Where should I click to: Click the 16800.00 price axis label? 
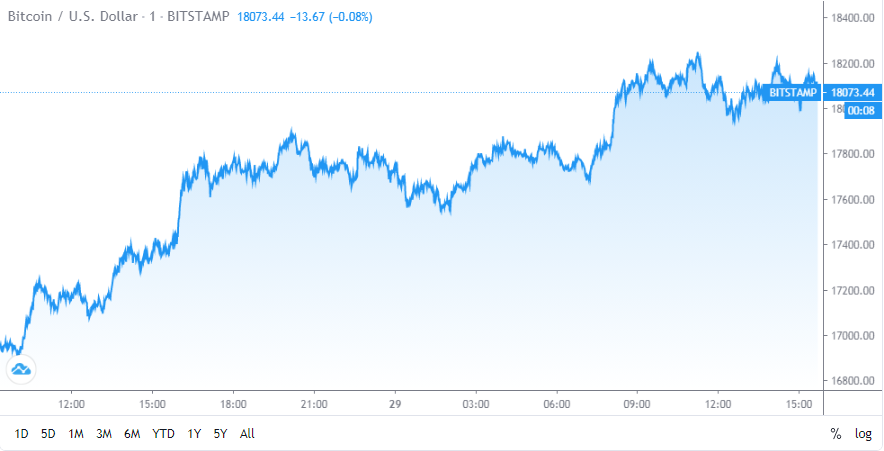tap(853, 381)
